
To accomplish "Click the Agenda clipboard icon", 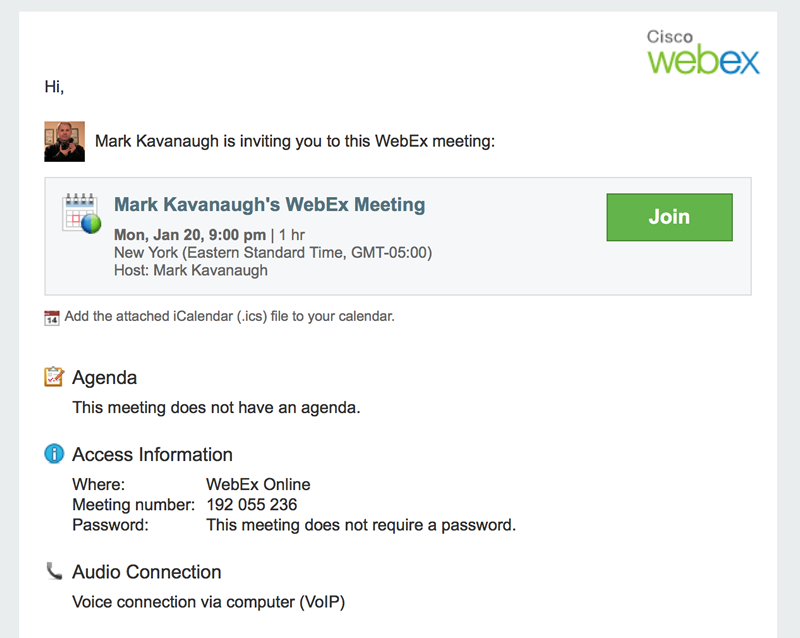I will coord(54,377).
